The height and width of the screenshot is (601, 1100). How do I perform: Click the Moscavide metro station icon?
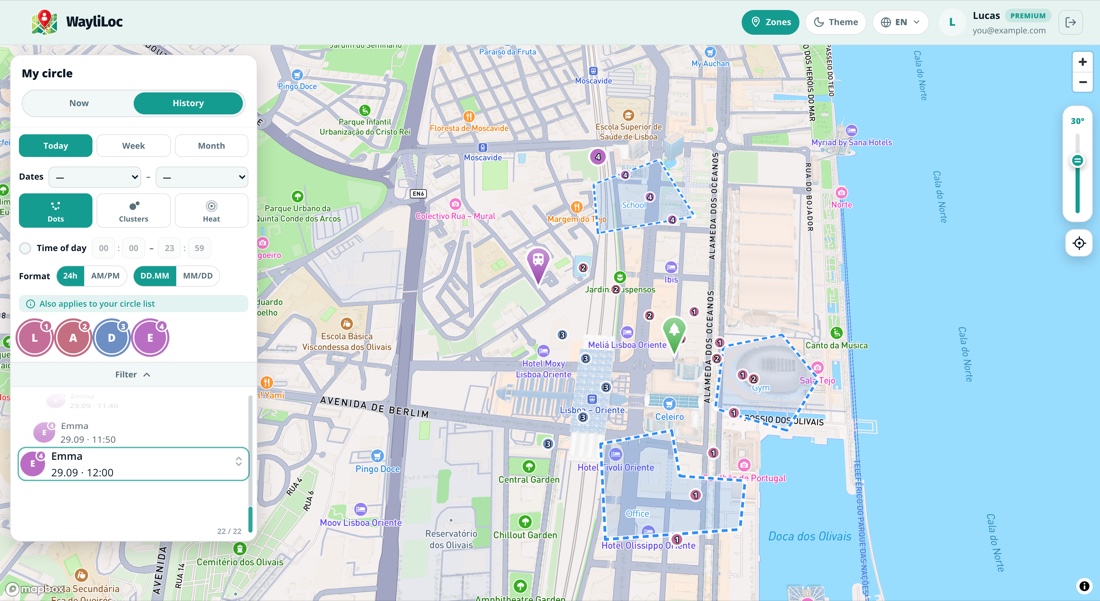pyautogui.click(x=482, y=147)
